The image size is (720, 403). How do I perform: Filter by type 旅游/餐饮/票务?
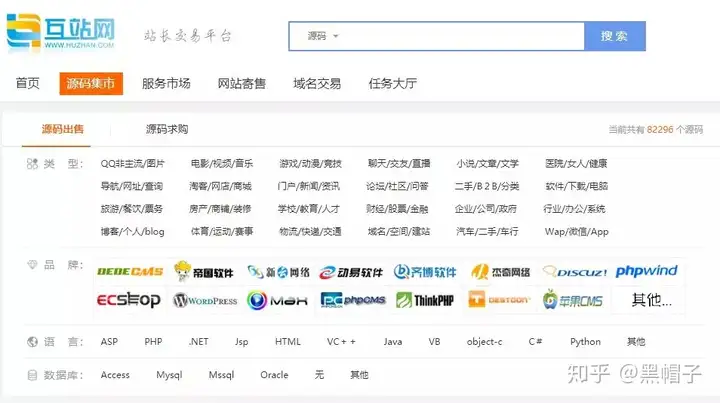(x=132, y=209)
